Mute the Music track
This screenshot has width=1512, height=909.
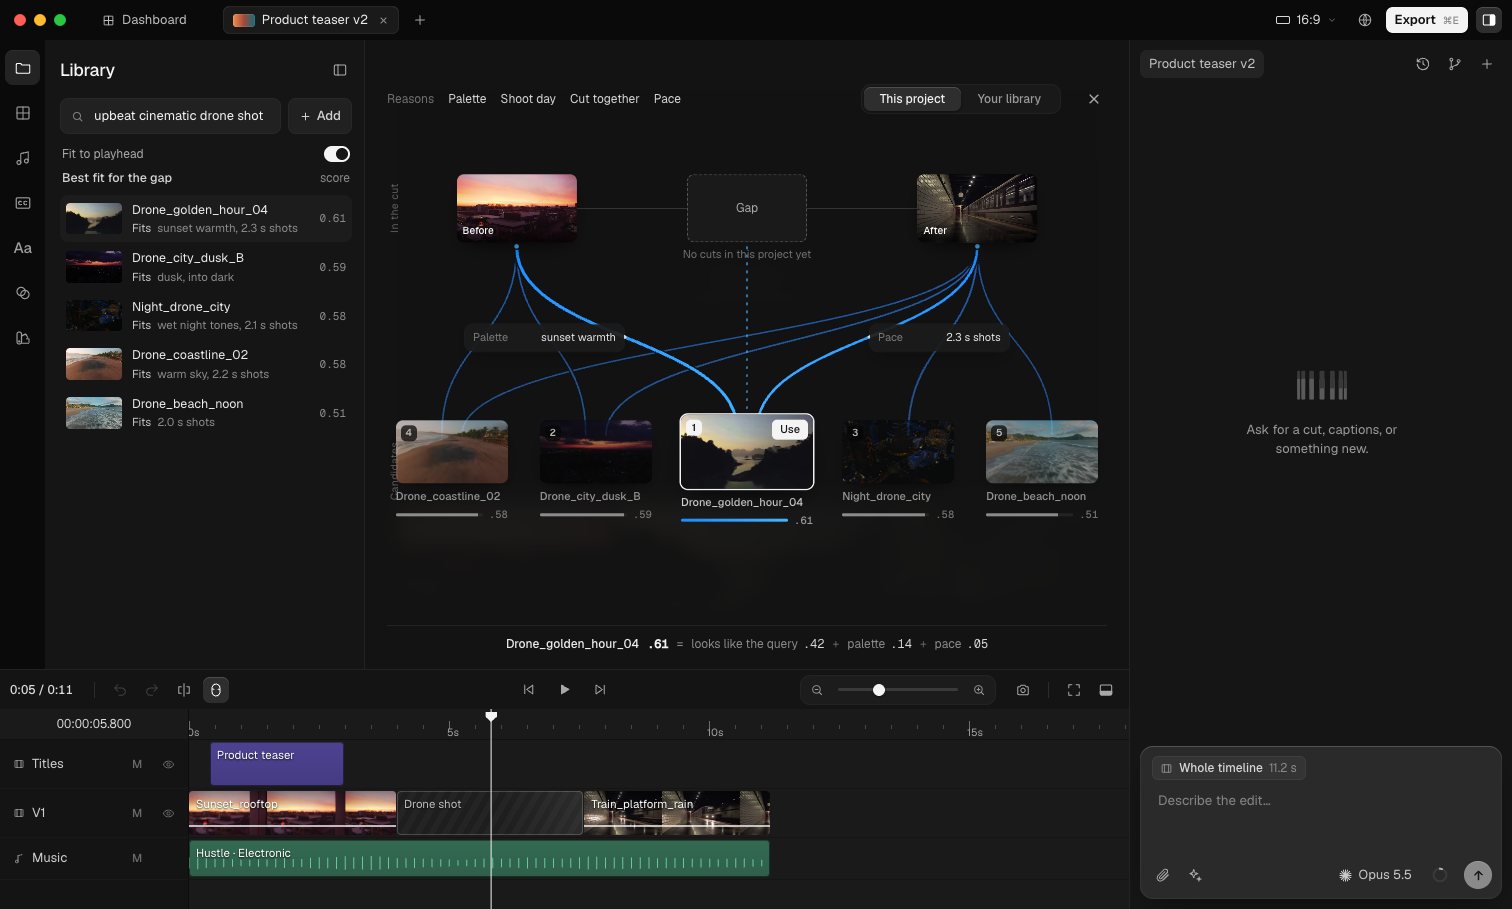point(137,858)
